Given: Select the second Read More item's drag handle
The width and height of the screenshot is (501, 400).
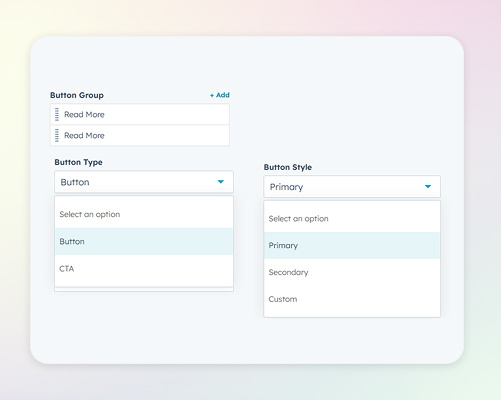Looking at the screenshot, I should [57, 135].
